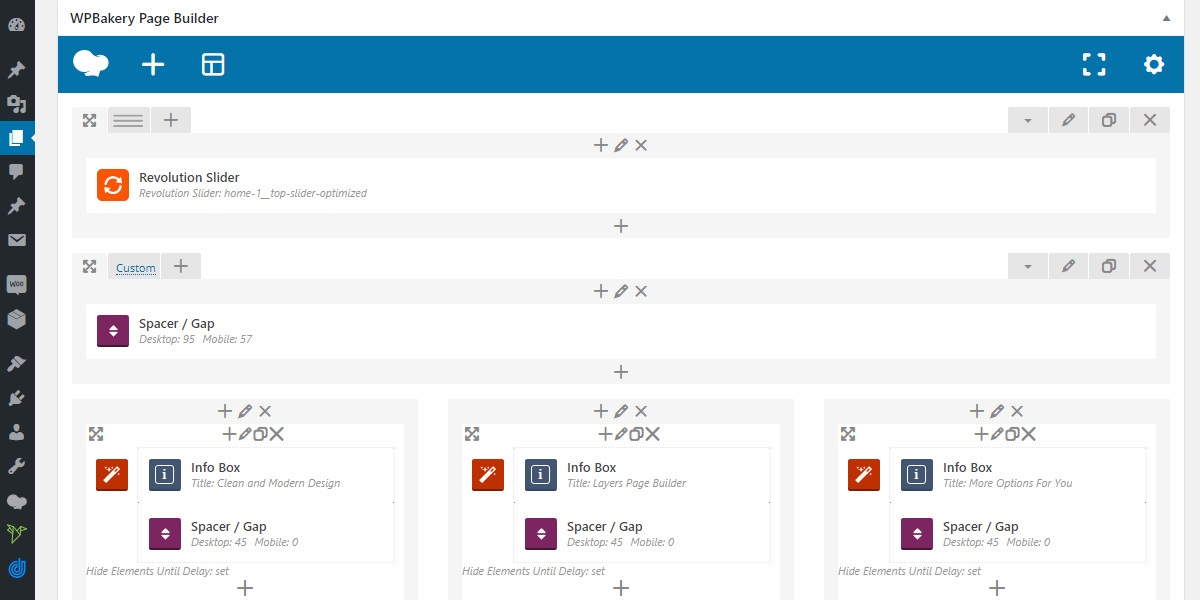Viewport: 1200px width, 600px height.
Task: Toggle full screen mode icon
Action: (x=1094, y=65)
